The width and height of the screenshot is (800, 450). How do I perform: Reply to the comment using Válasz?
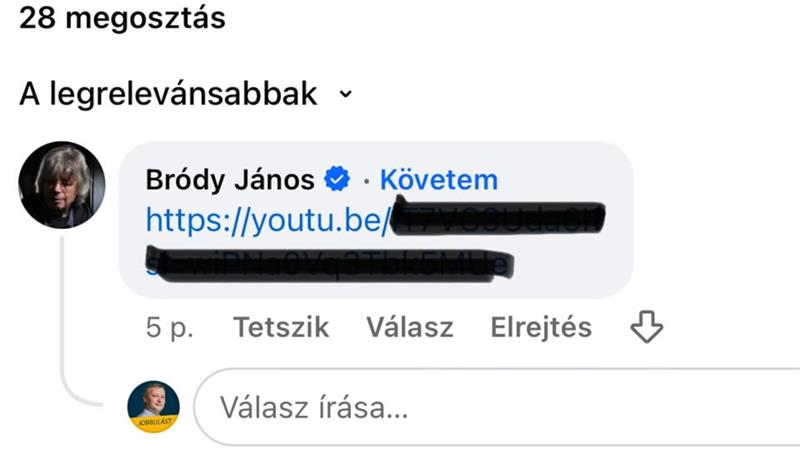(410, 327)
